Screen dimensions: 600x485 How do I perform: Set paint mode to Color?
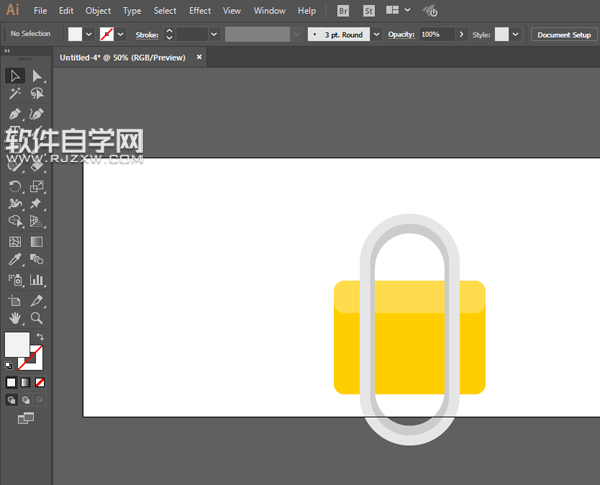11,382
